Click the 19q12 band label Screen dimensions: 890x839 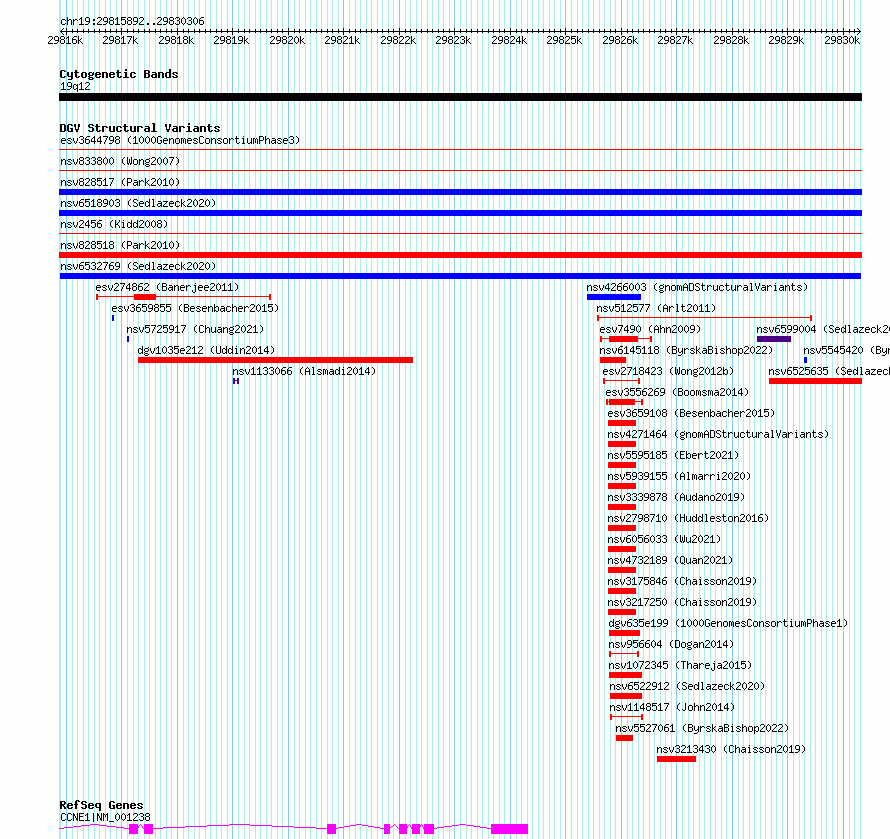click(x=75, y=86)
